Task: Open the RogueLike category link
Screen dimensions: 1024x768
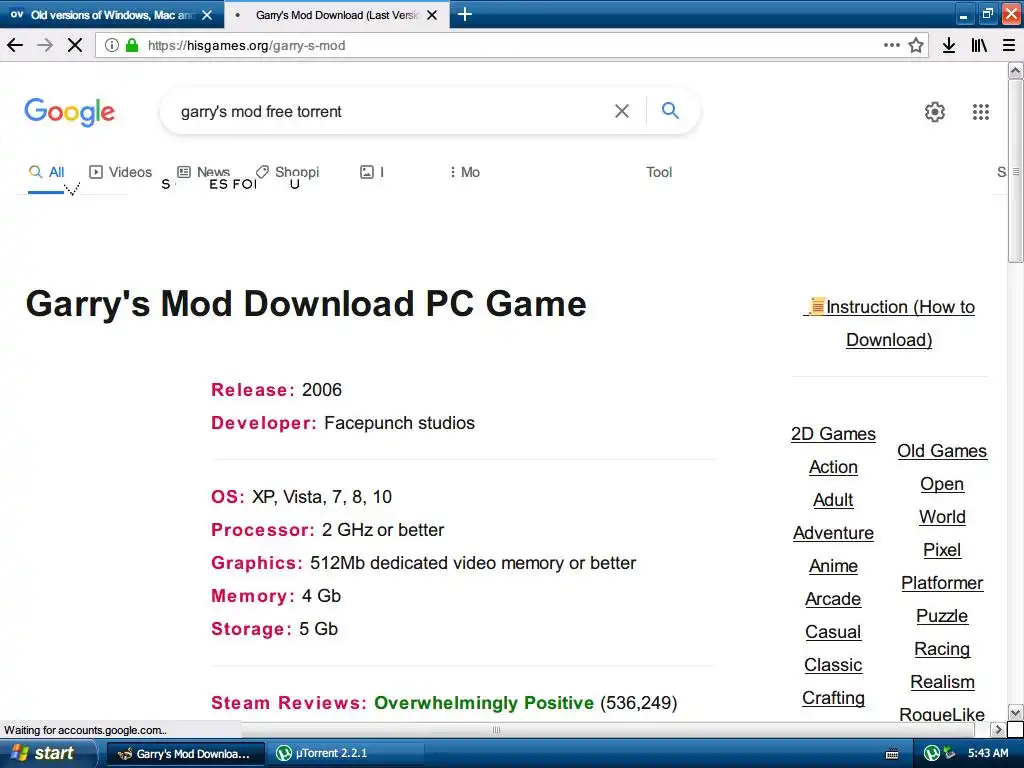Action: click(x=942, y=714)
